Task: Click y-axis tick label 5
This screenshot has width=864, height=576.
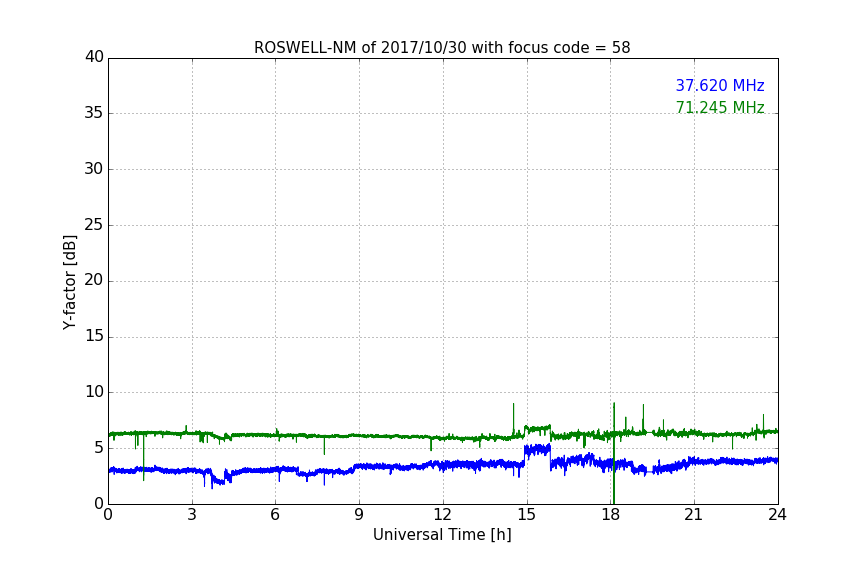Action: point(99,448)
